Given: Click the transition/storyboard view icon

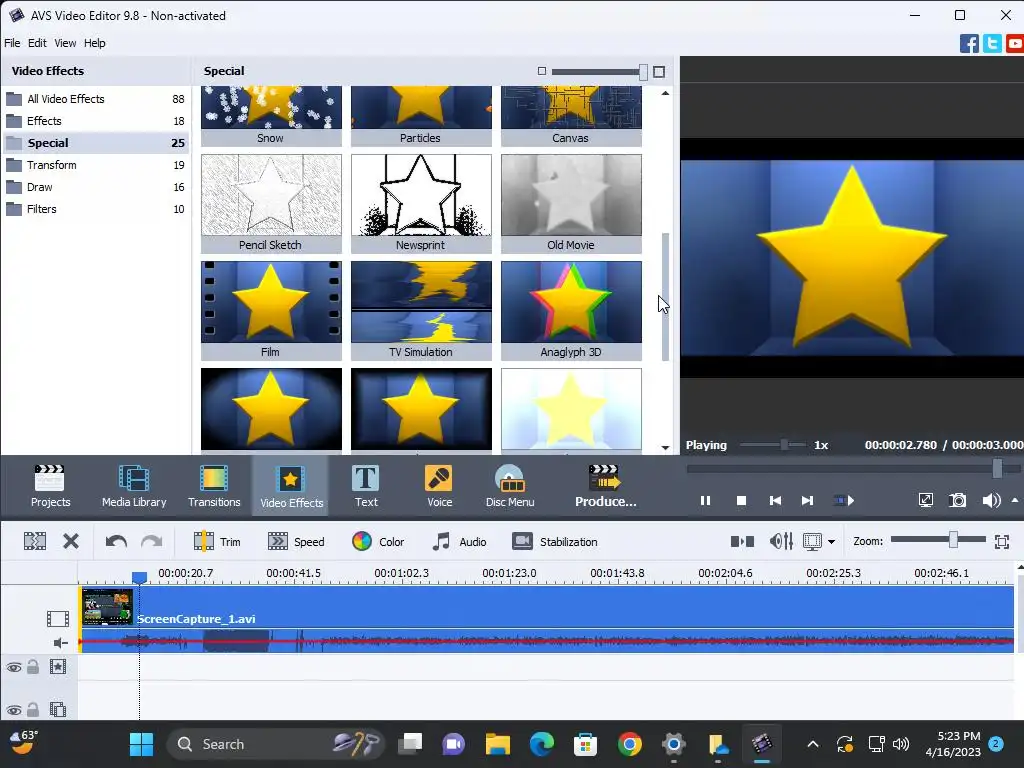Looking at the screenshot, I should click(x=742, y=541).
